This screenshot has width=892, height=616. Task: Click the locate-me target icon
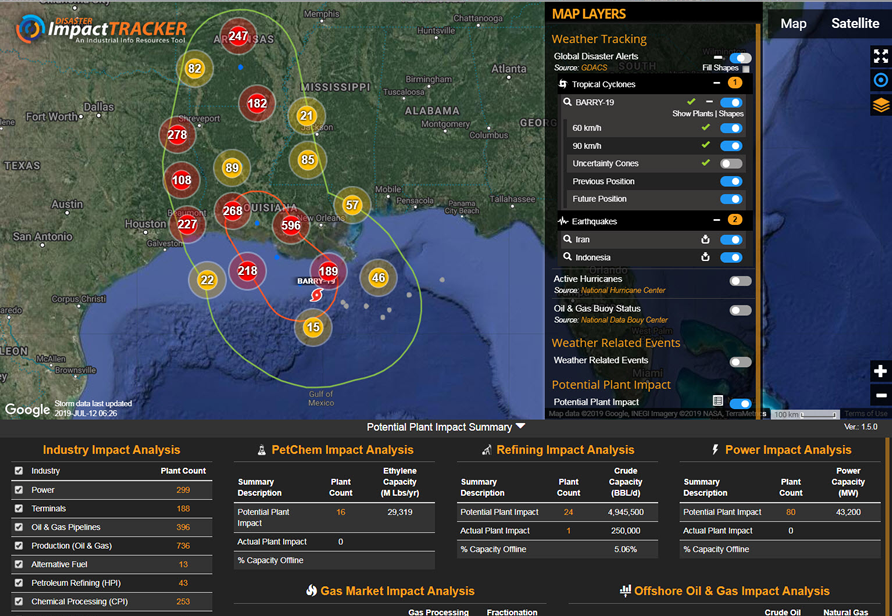point(881,80)
